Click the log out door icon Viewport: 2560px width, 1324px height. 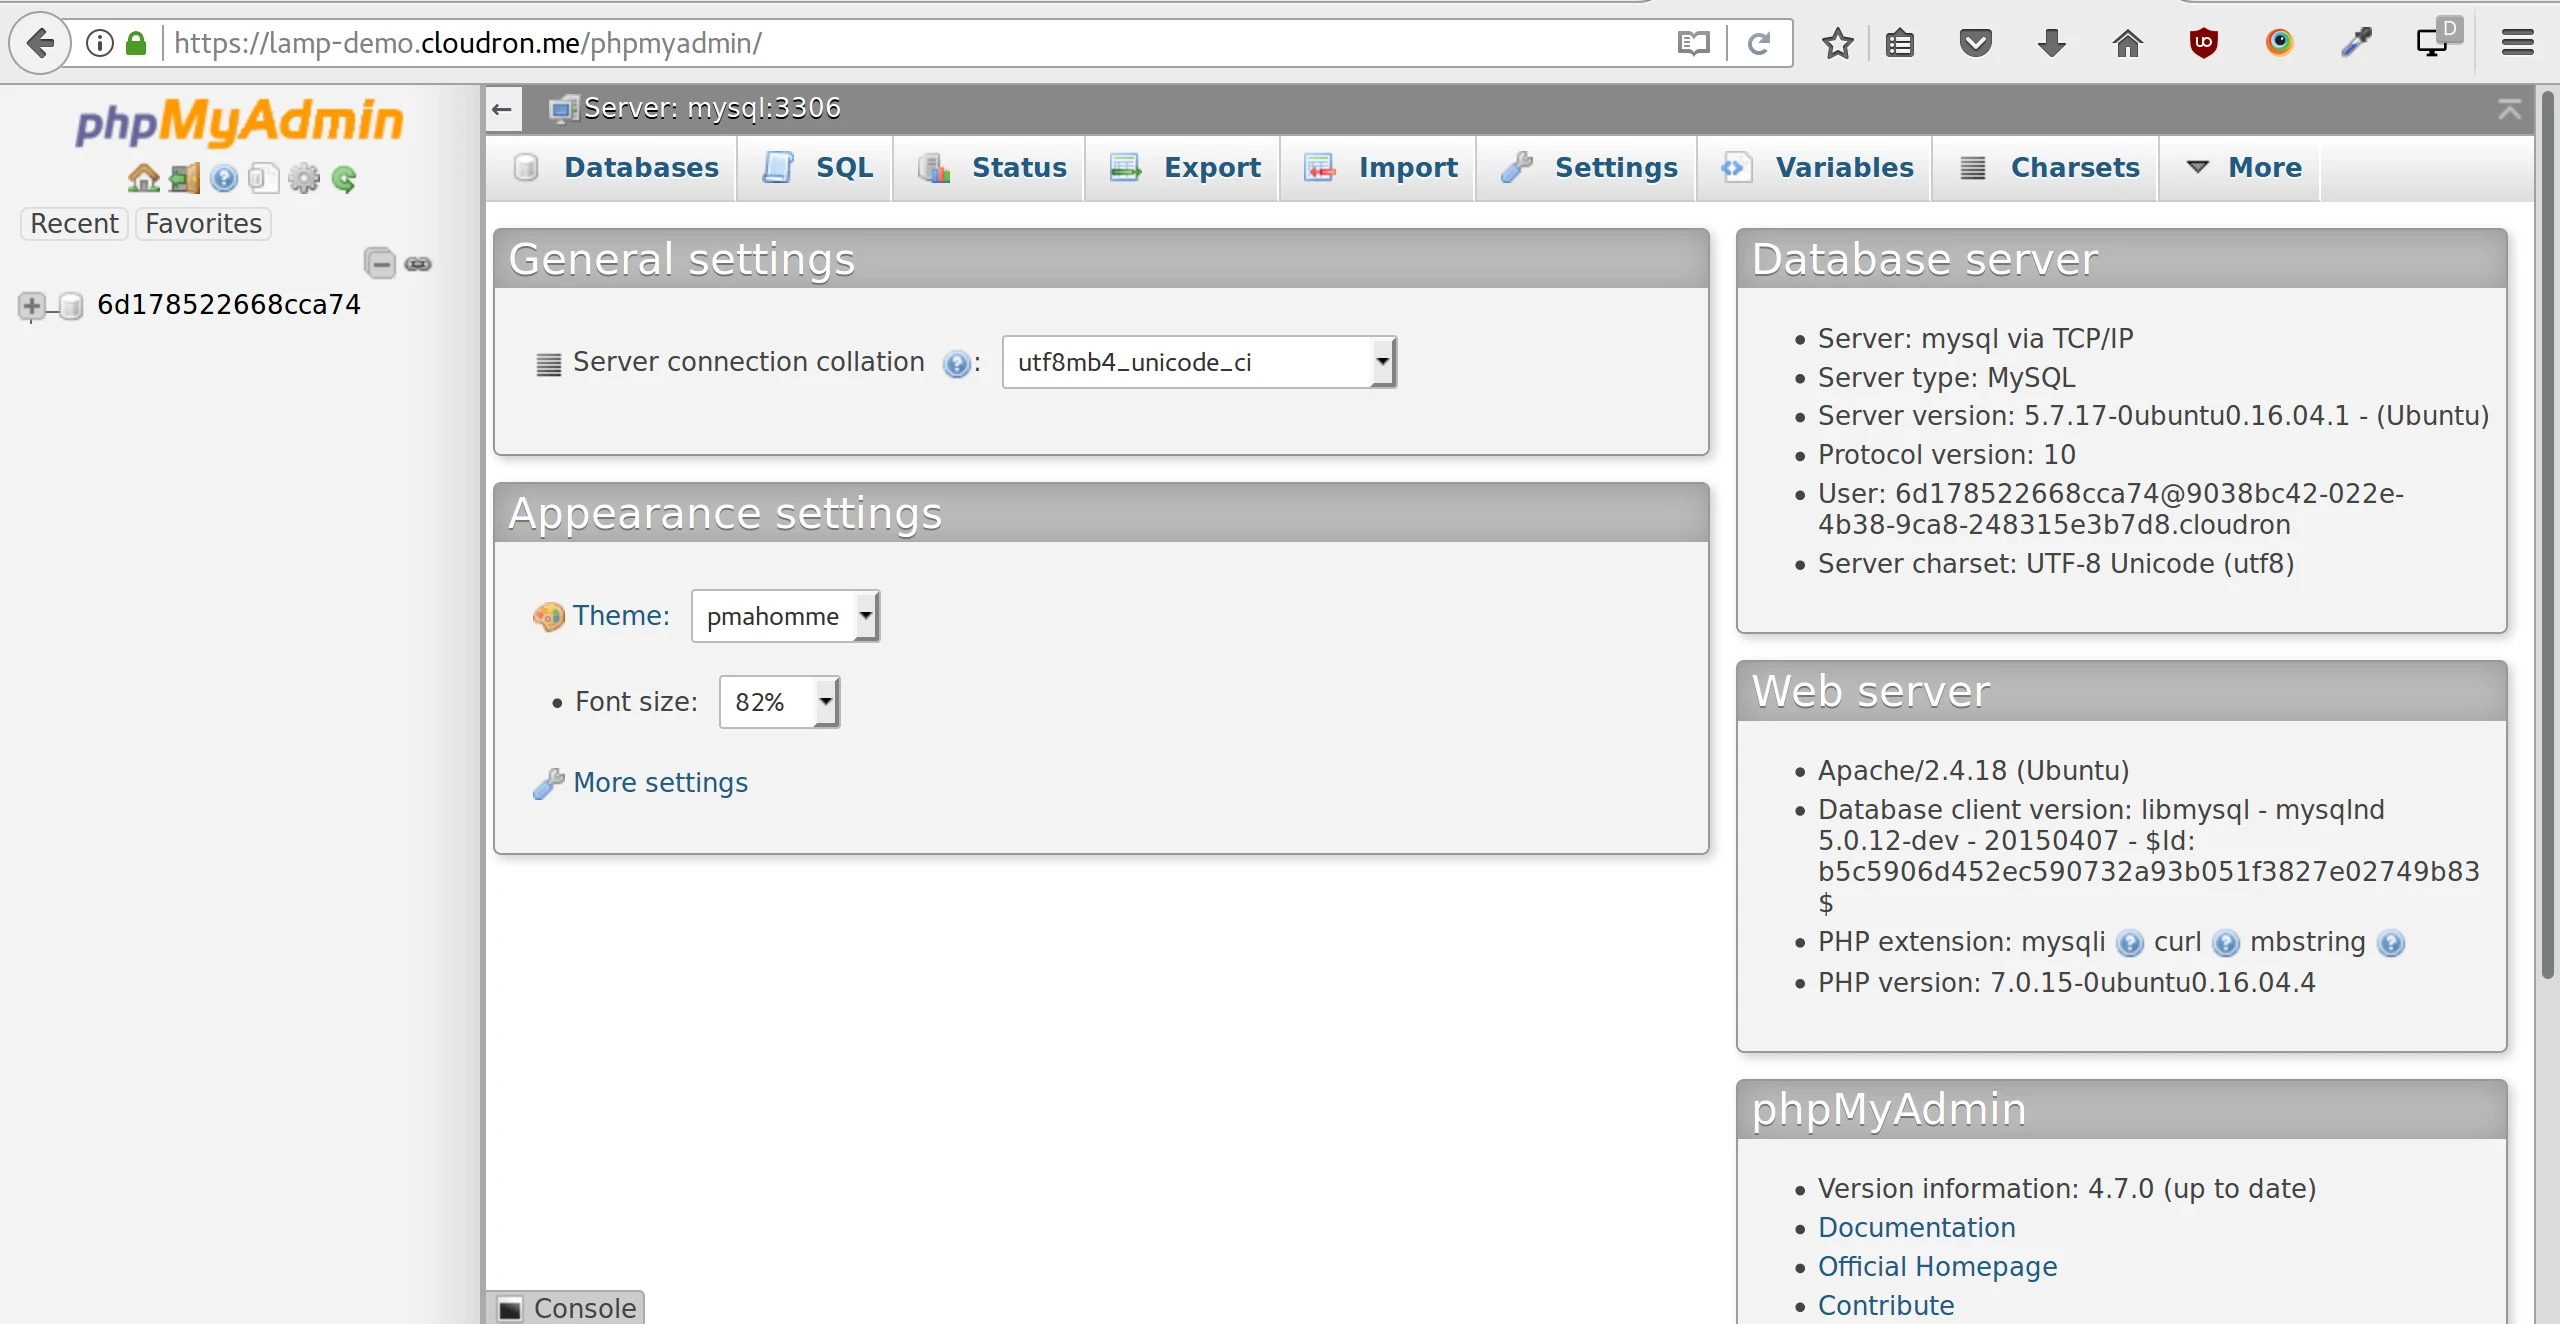[183, 178]
